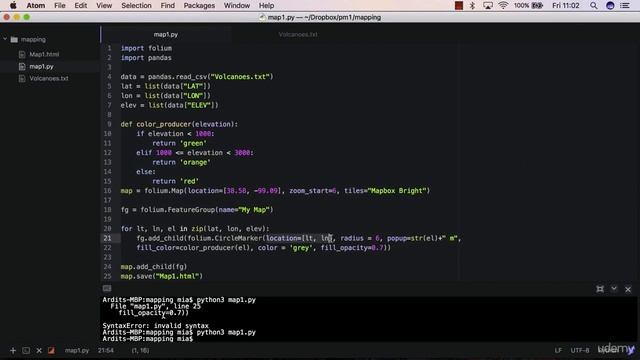Click the battery status icon
This screenshot has width=640, height=360.
537,6
